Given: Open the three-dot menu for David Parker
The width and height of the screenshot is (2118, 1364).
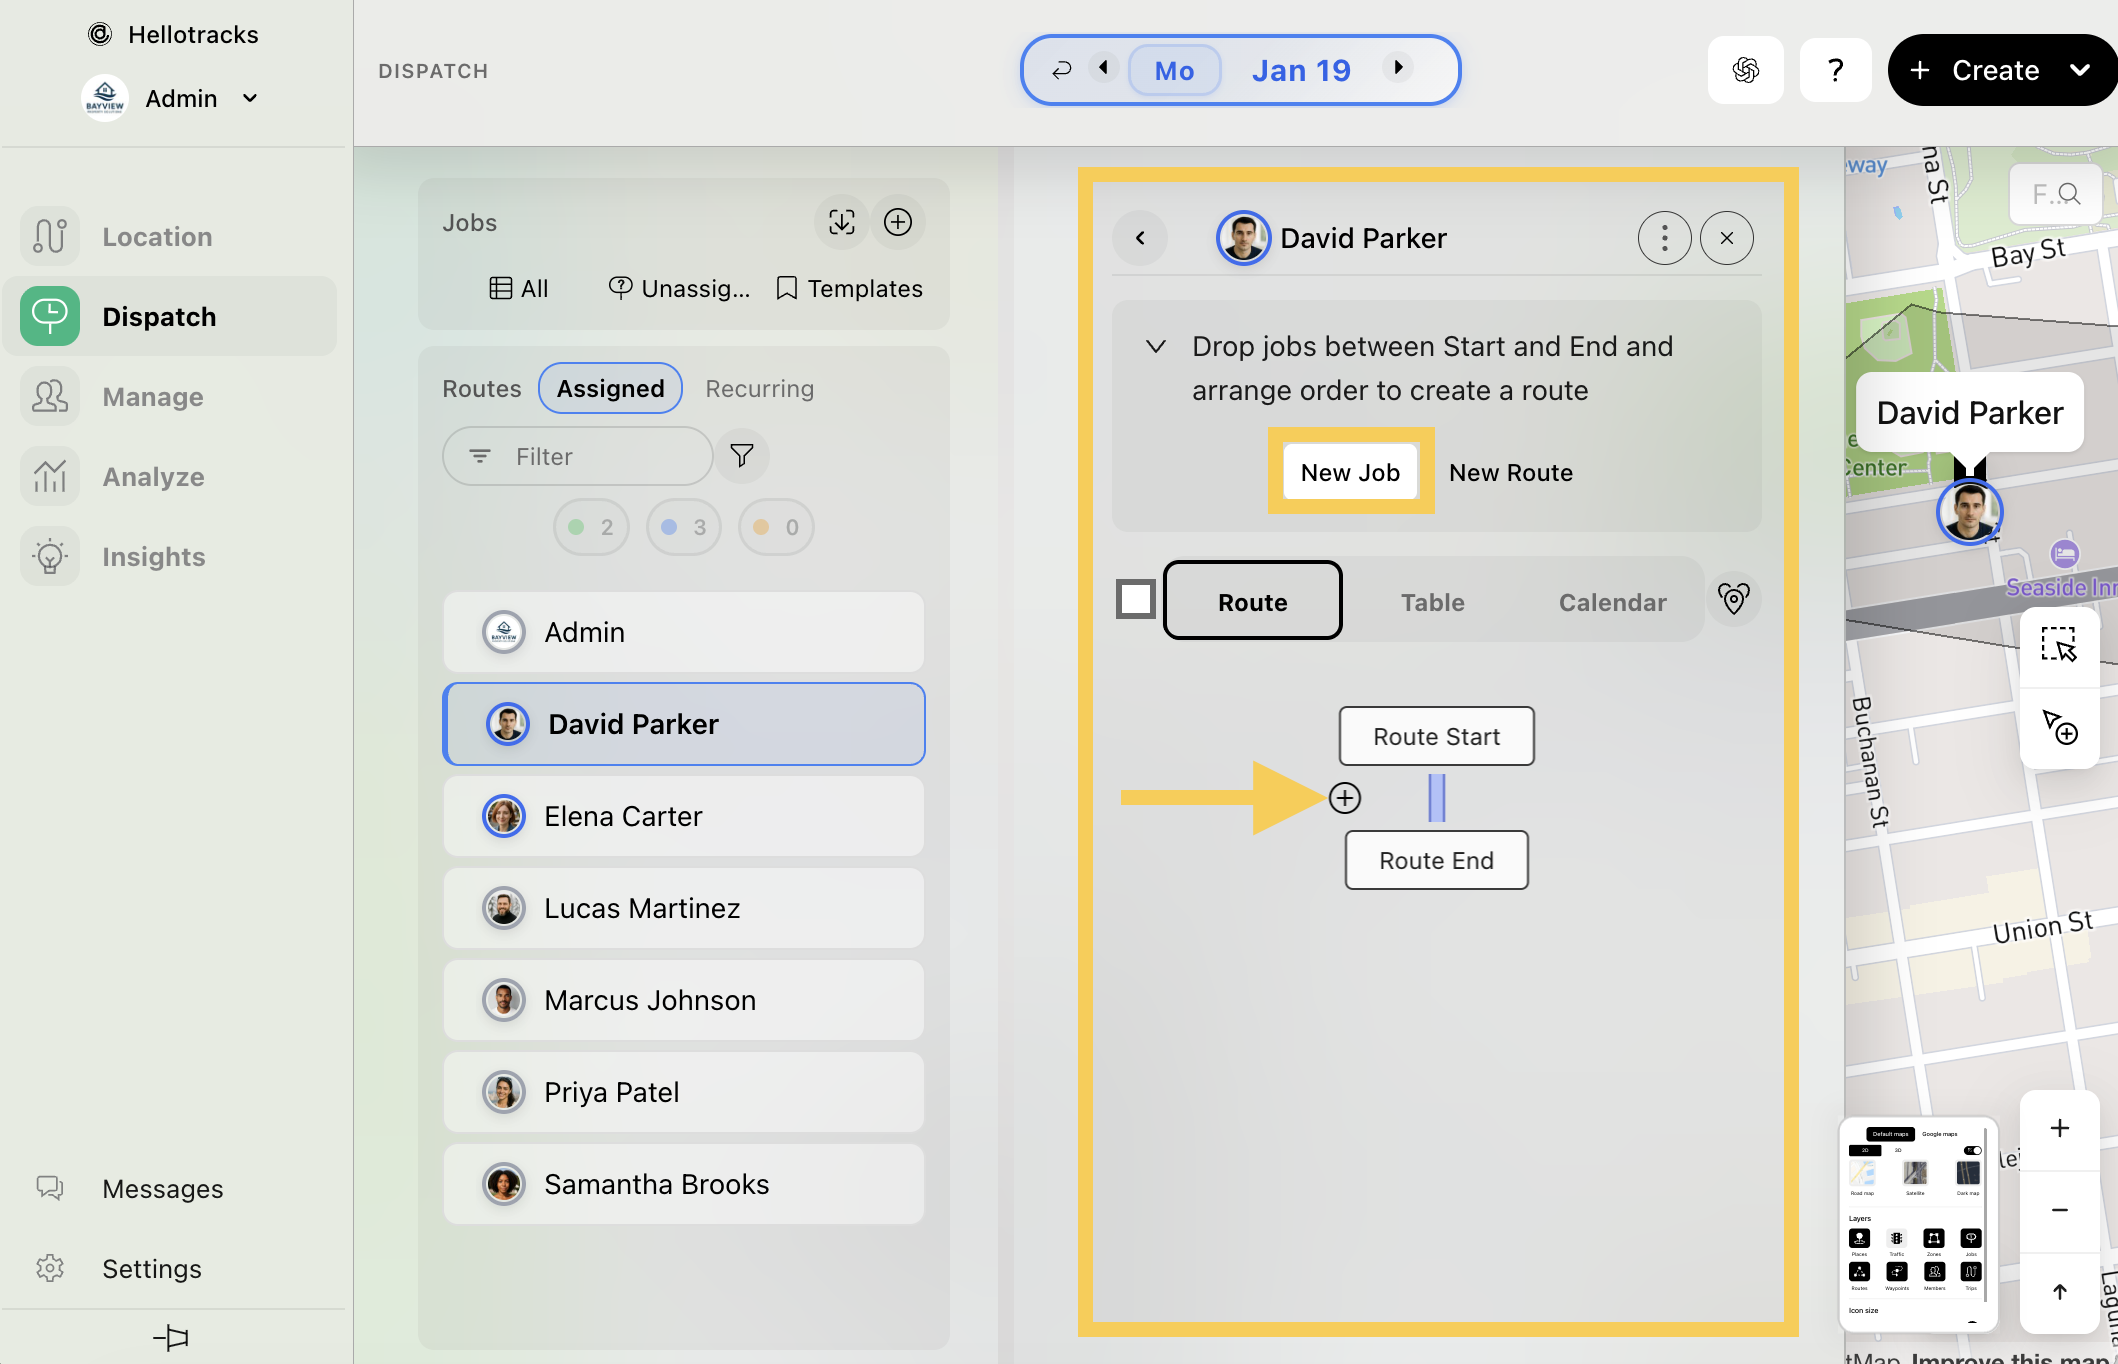Looking at the screenshot, I should click(1664, 238).
